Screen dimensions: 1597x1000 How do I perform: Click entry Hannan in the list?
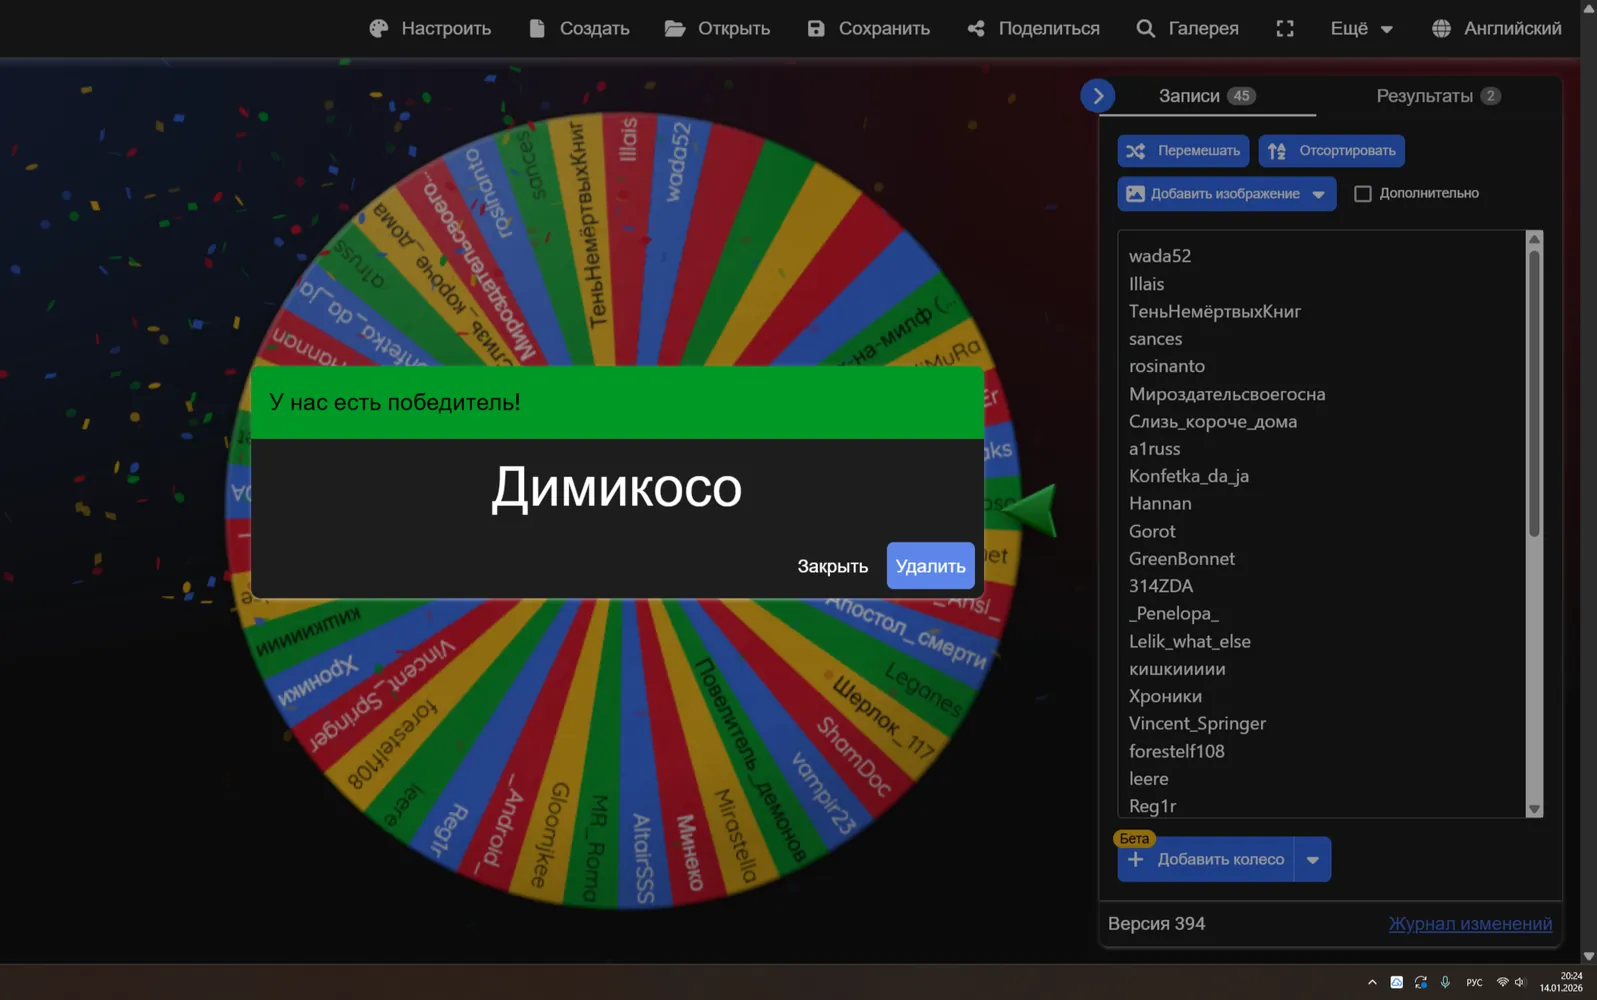coord(1160,503)
